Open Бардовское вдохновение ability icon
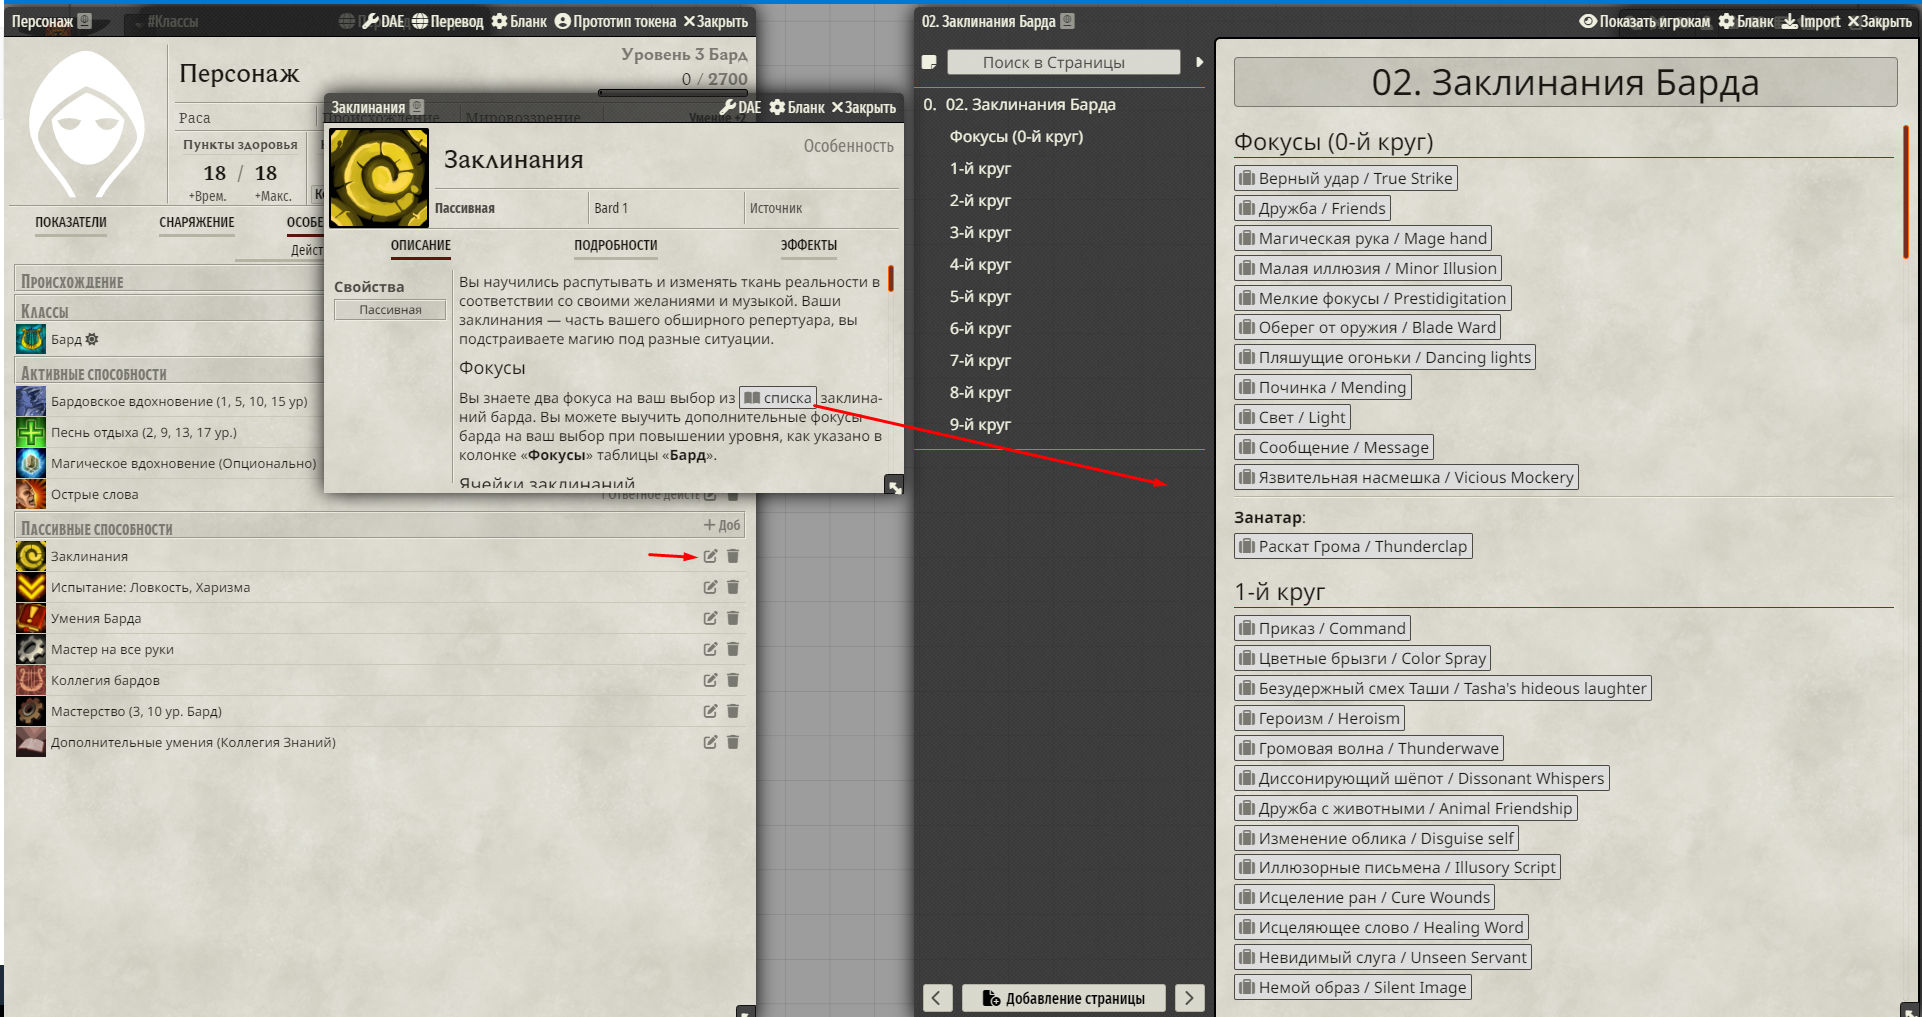Image resolution: width=1922 pixels, height=1017 pixels. (31, 401)
